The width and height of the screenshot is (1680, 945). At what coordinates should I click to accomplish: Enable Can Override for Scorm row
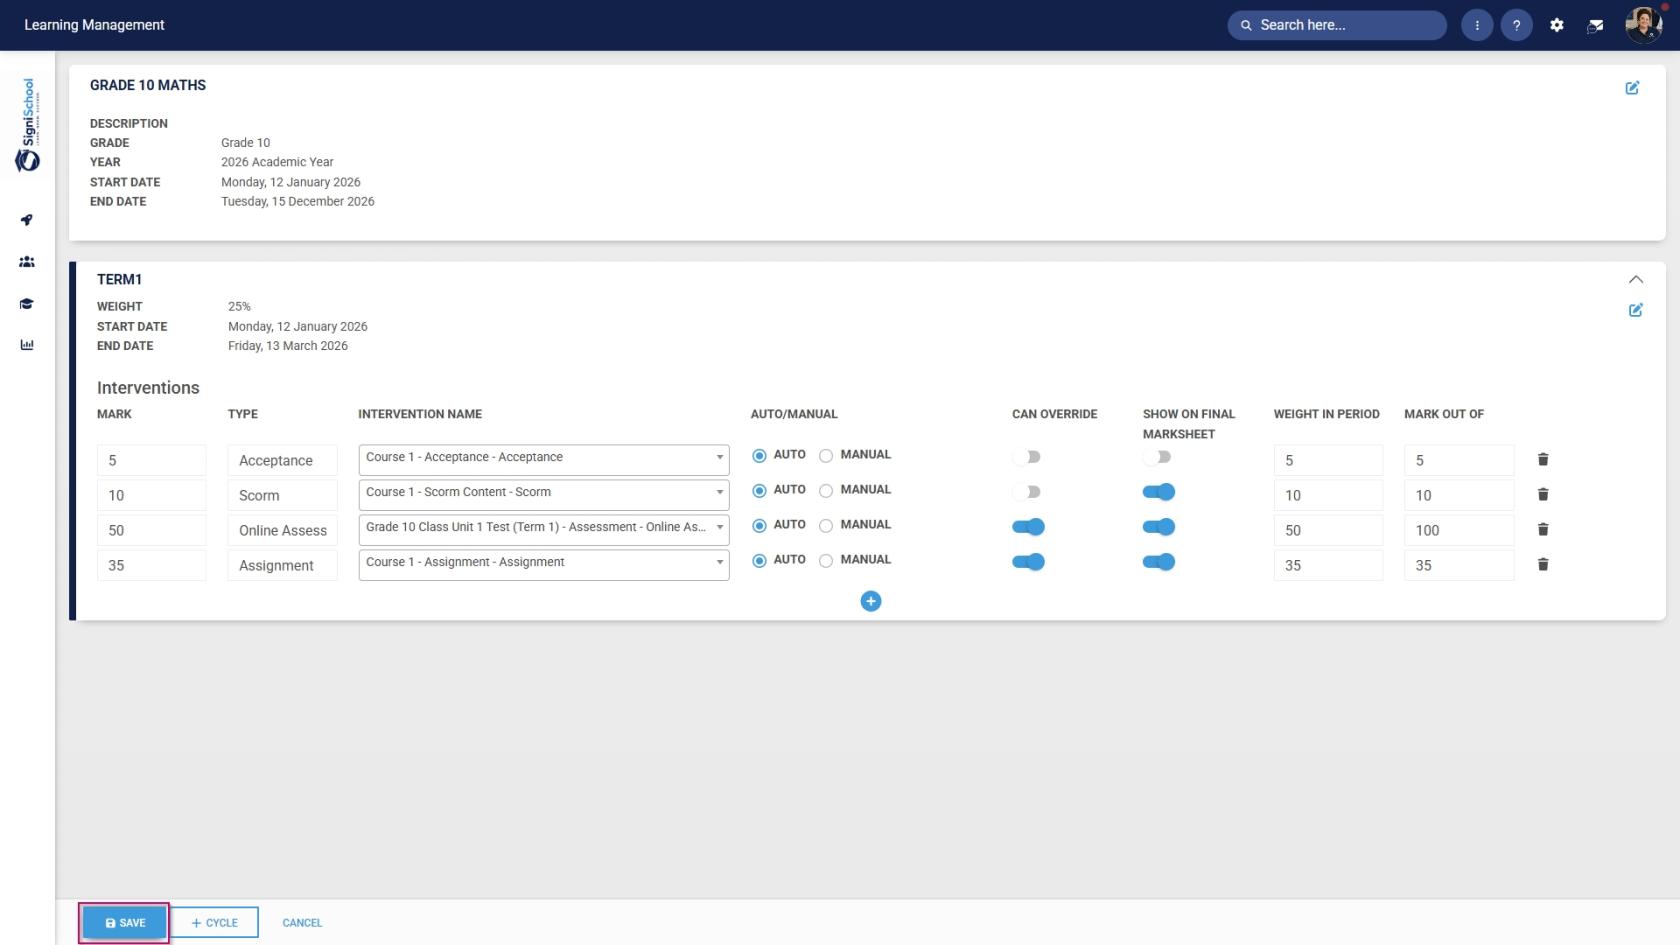(x=1027, y=492)
